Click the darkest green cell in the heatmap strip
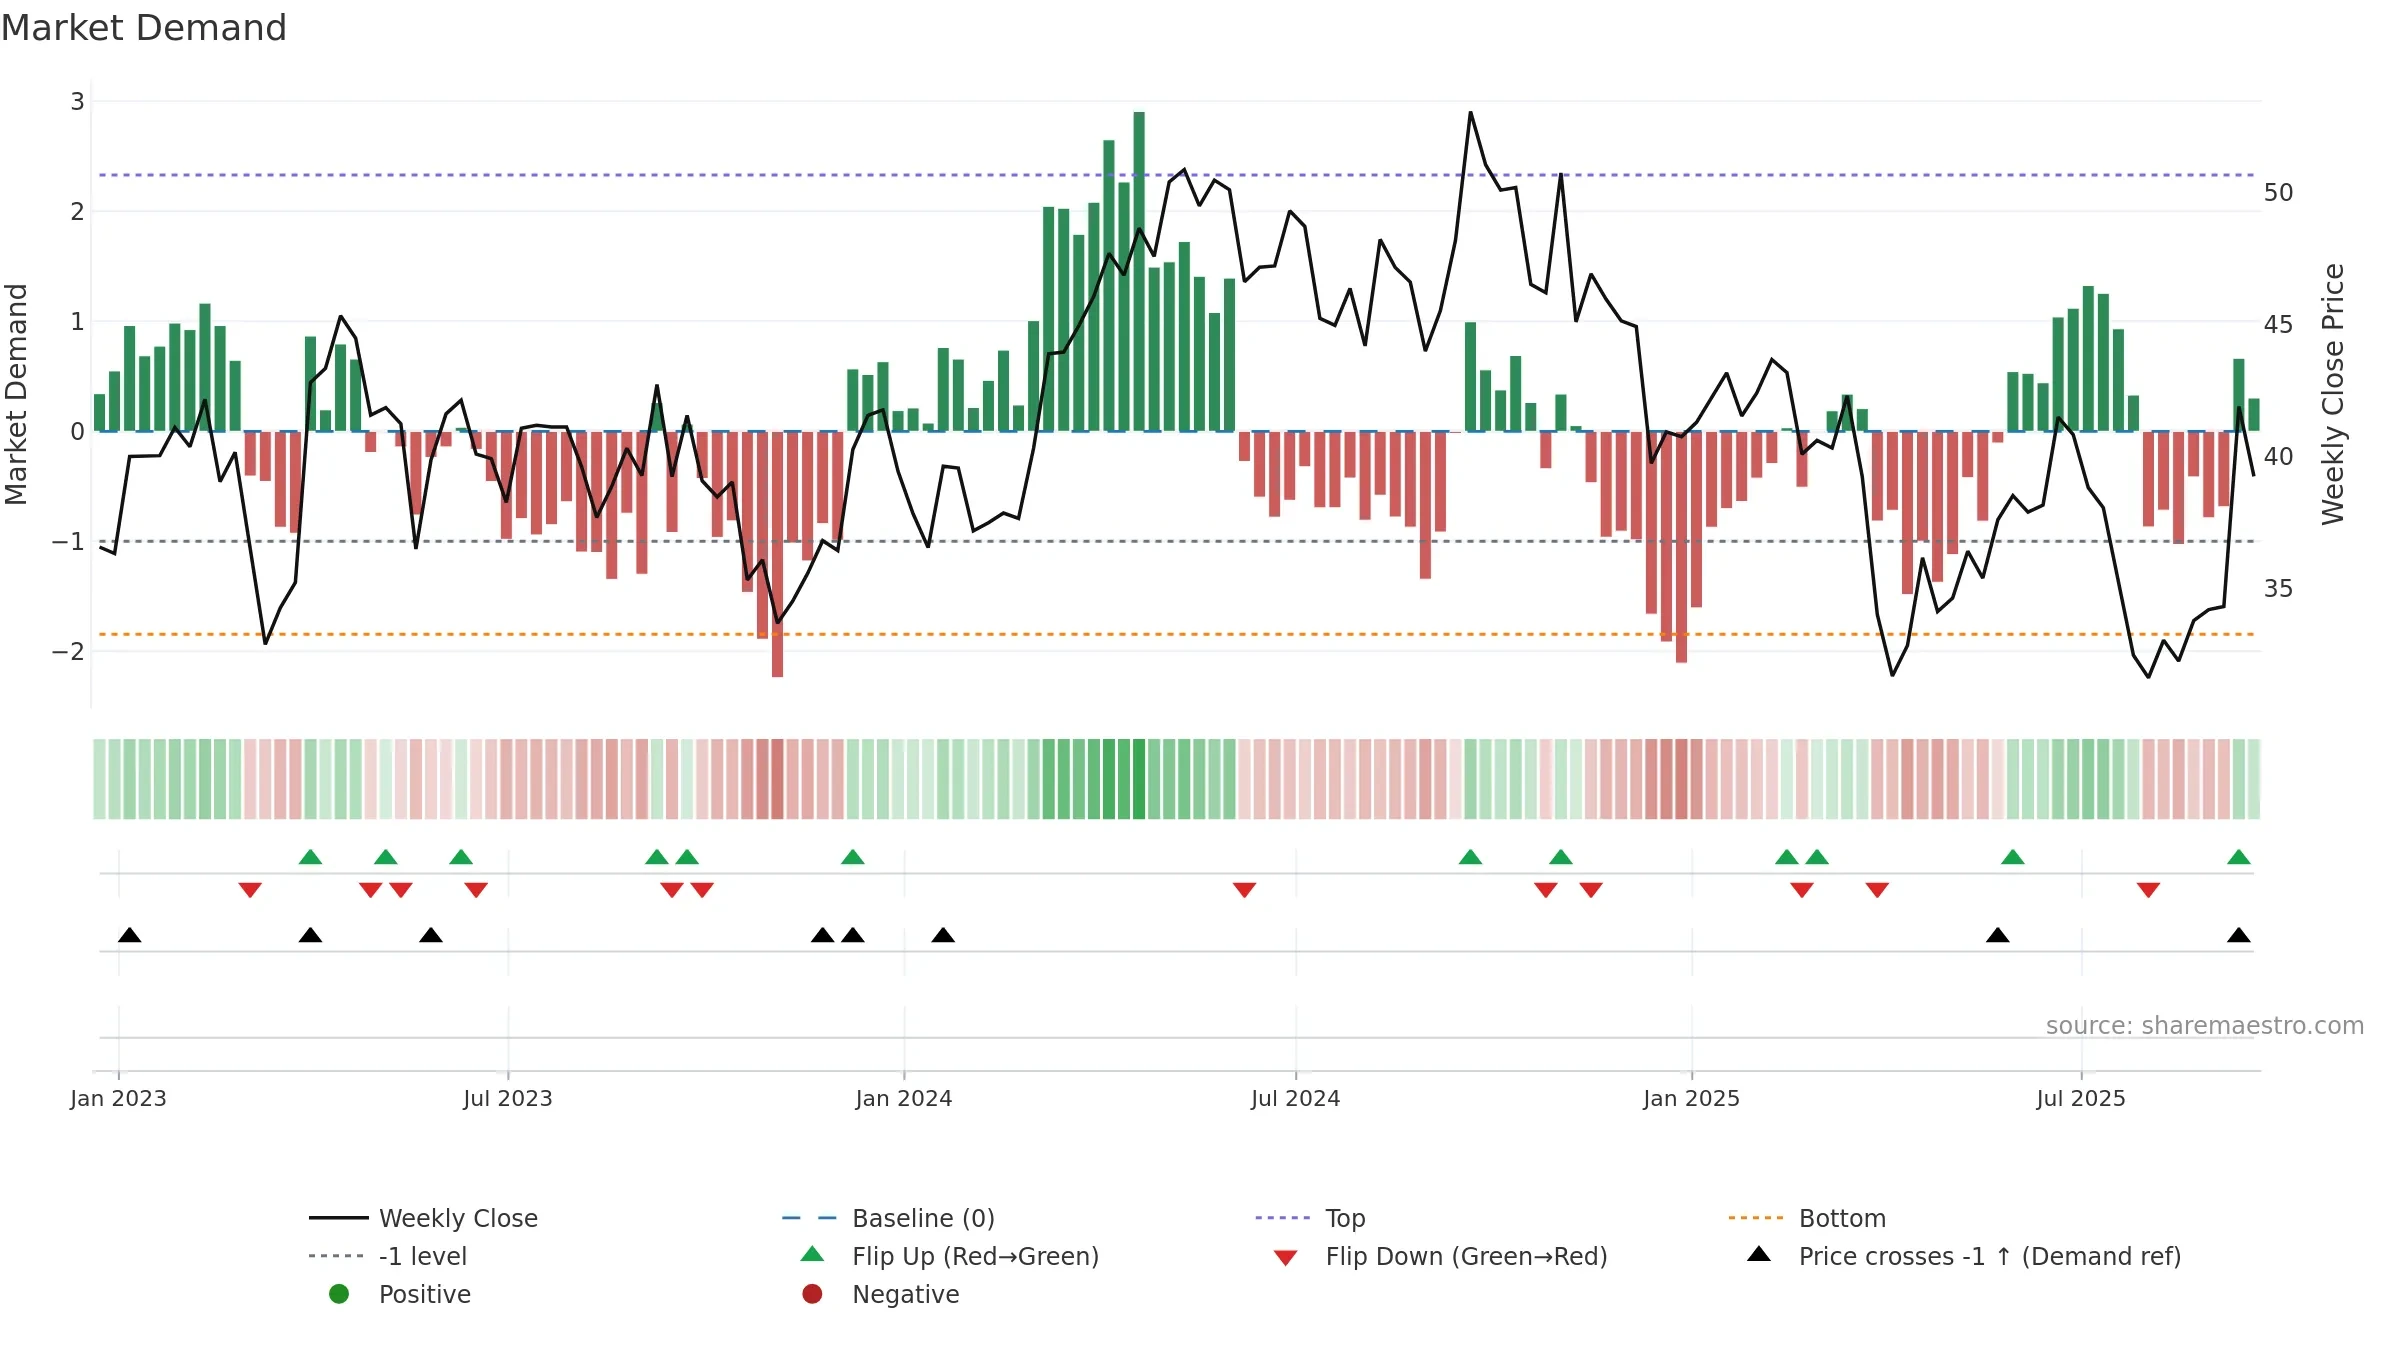 pyautogui.click(x=1139, y=779)
